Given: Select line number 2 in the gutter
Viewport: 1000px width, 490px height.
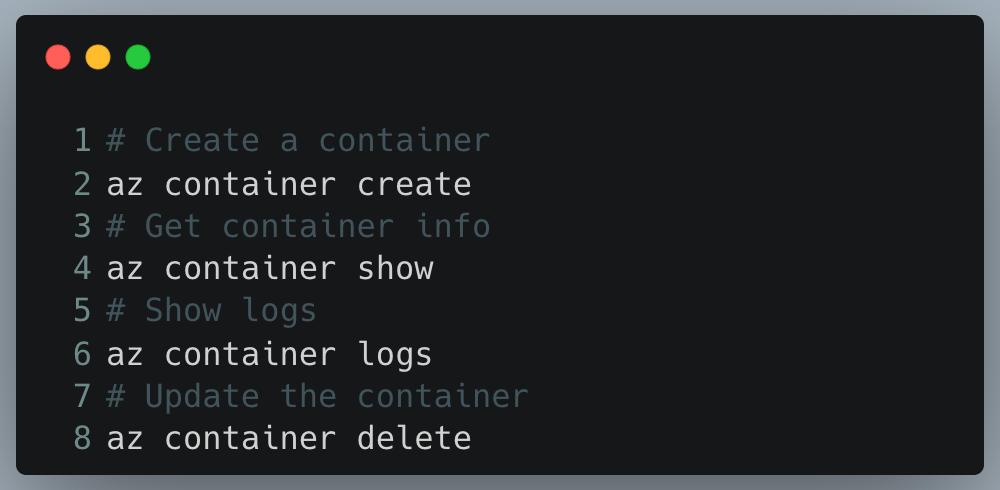Looking at the screenshot, I should tap(82, 184).
